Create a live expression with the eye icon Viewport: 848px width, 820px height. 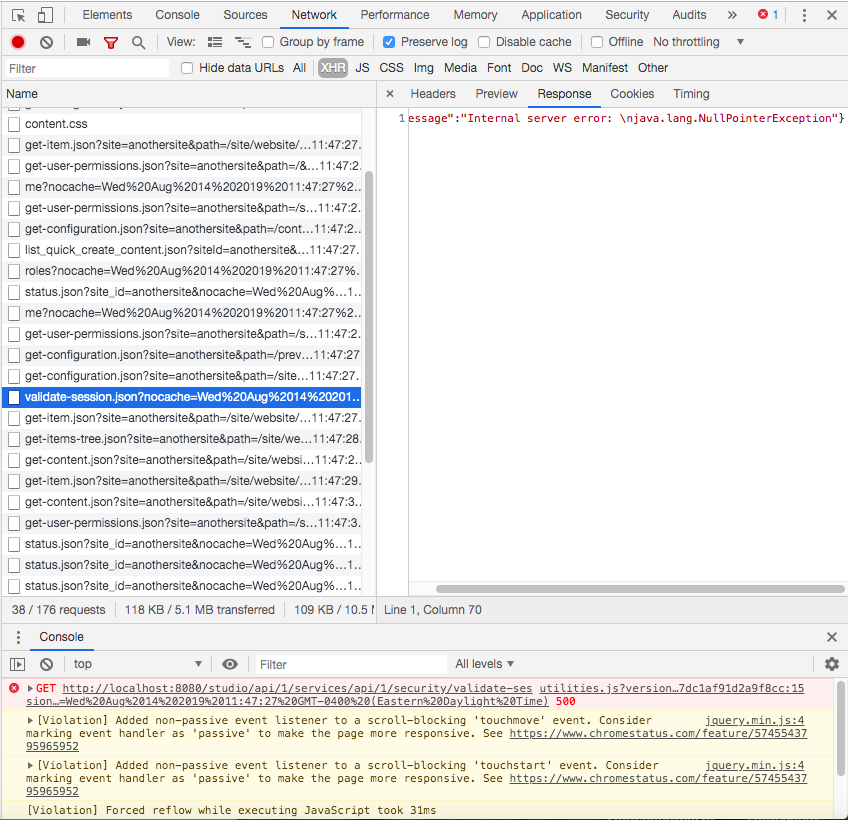[229, 663]
